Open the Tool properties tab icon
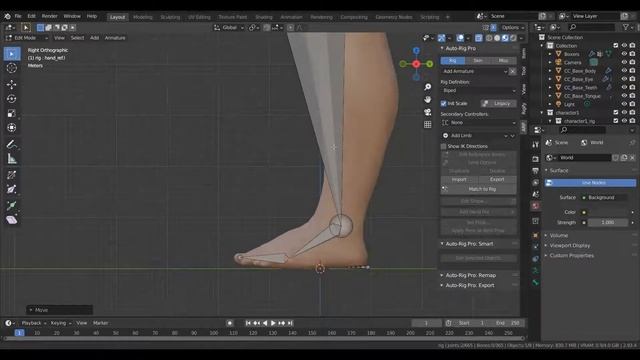This screenshot has height=360, width=640. 536,144
